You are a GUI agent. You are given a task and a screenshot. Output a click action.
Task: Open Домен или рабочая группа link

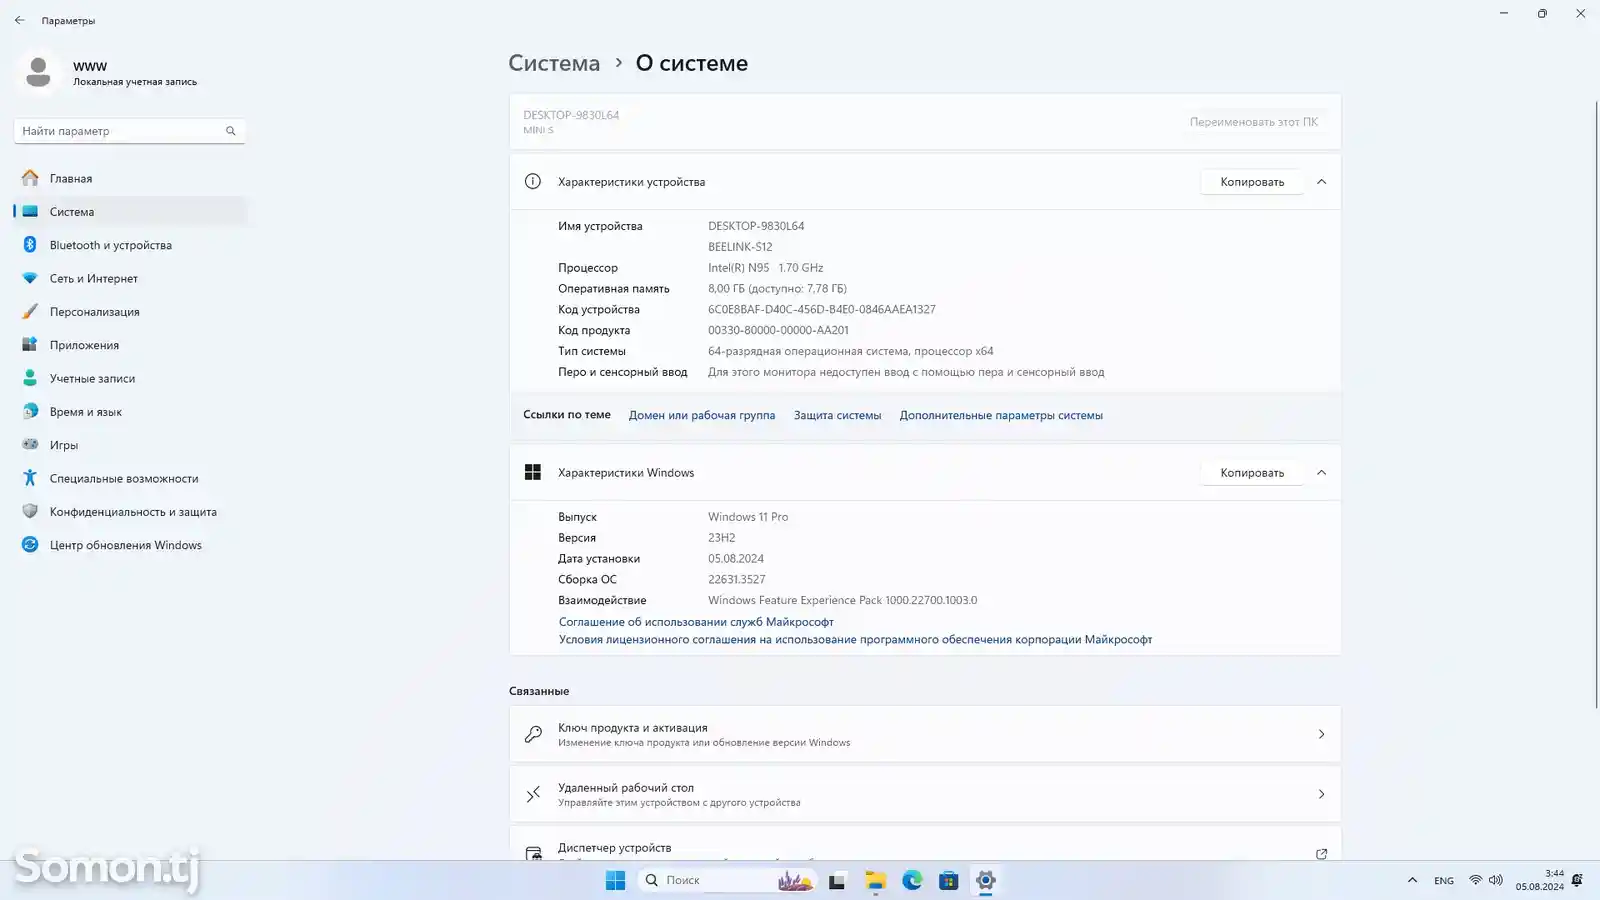[x=701, y=415]
